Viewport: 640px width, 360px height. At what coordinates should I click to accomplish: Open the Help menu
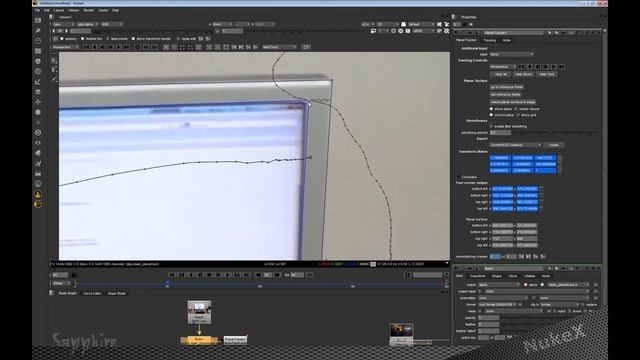[x=116, y=10]
